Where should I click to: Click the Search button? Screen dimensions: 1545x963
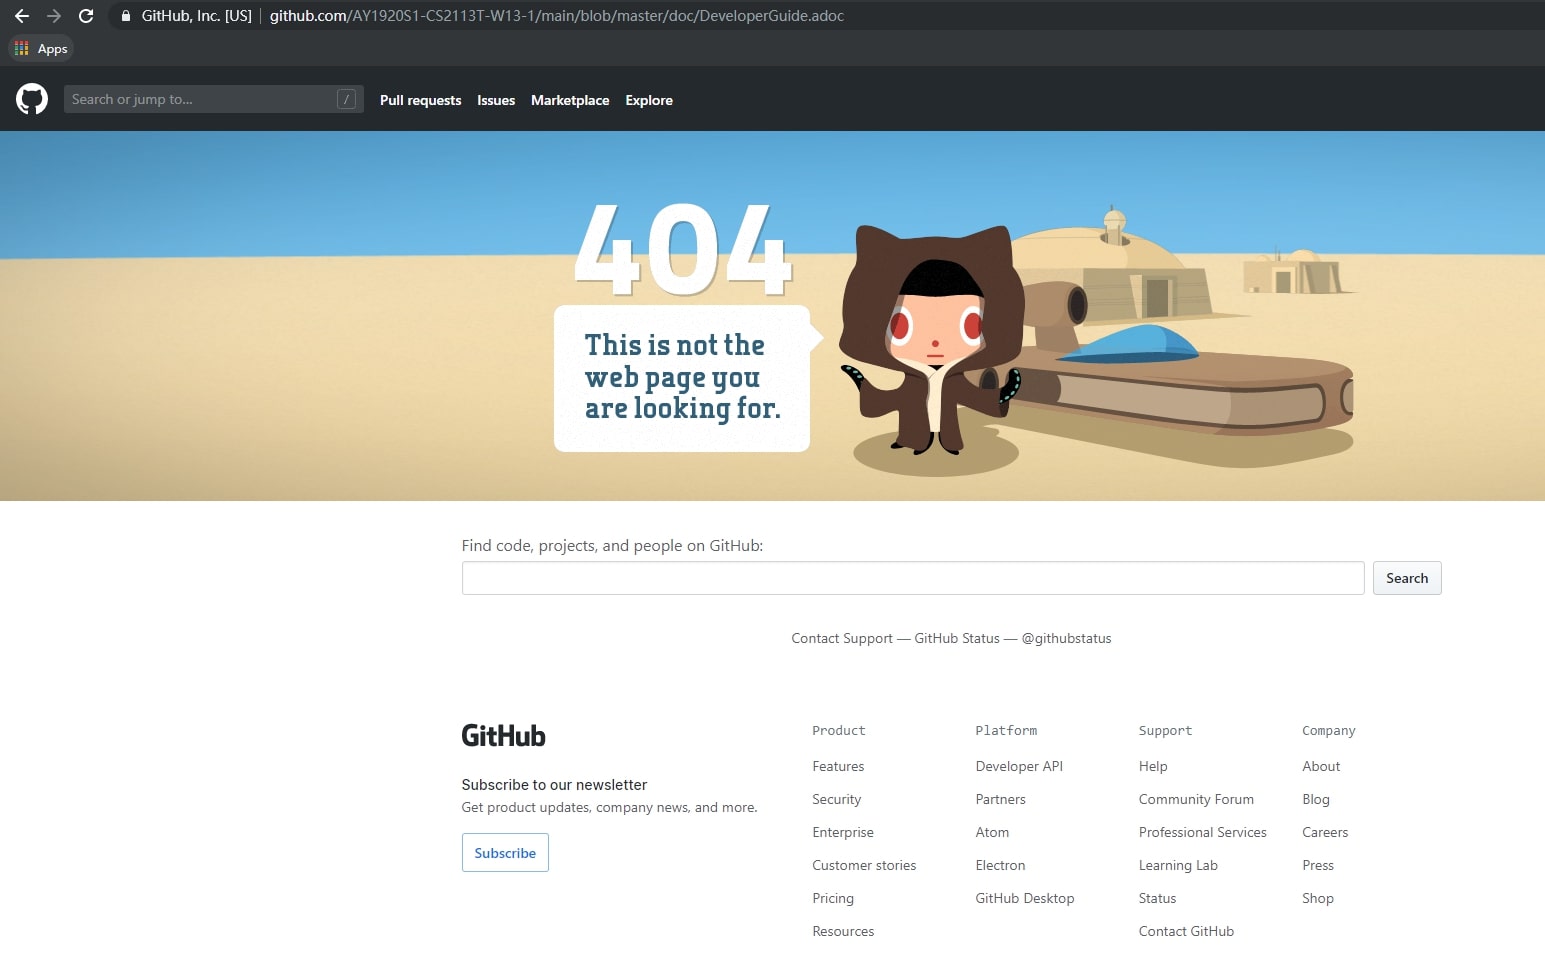(1407, 578)
